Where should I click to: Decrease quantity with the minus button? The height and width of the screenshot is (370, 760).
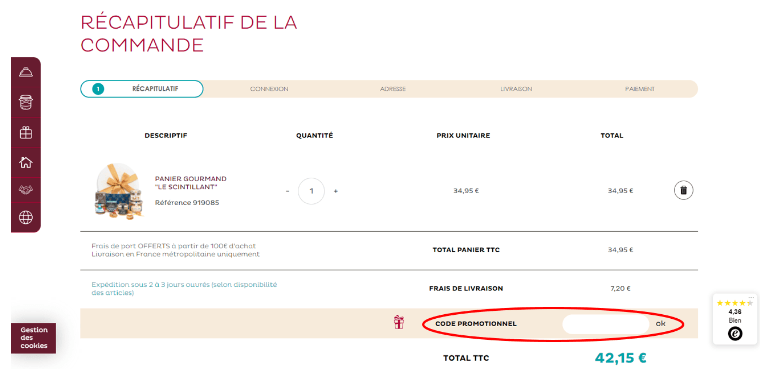[x=287, y=191]
